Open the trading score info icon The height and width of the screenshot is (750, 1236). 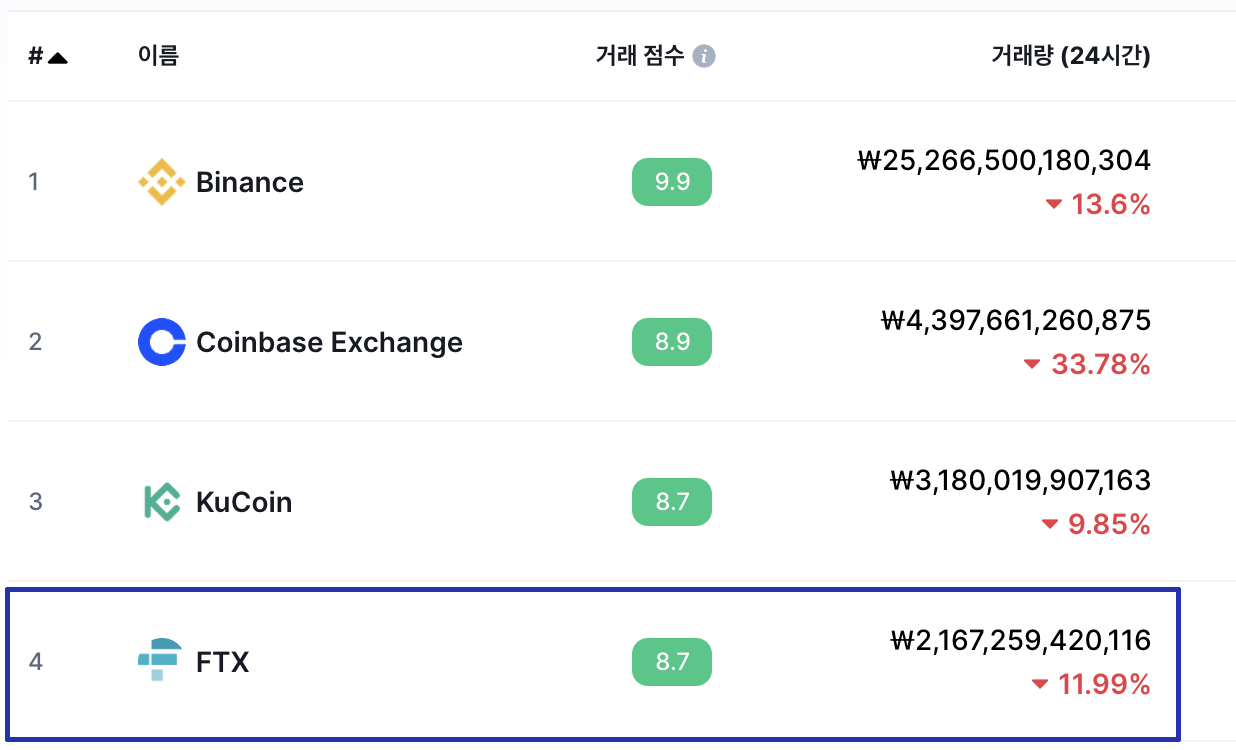tap(704, 56)
